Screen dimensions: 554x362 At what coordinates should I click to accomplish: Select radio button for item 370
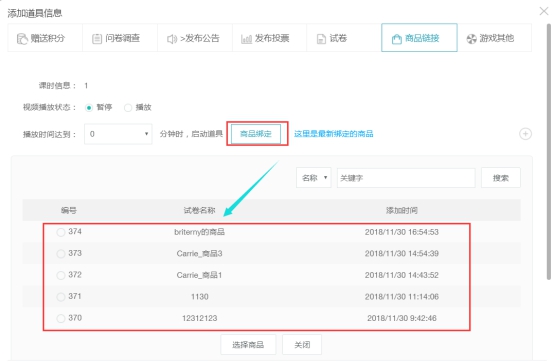(x=61, y=318)
